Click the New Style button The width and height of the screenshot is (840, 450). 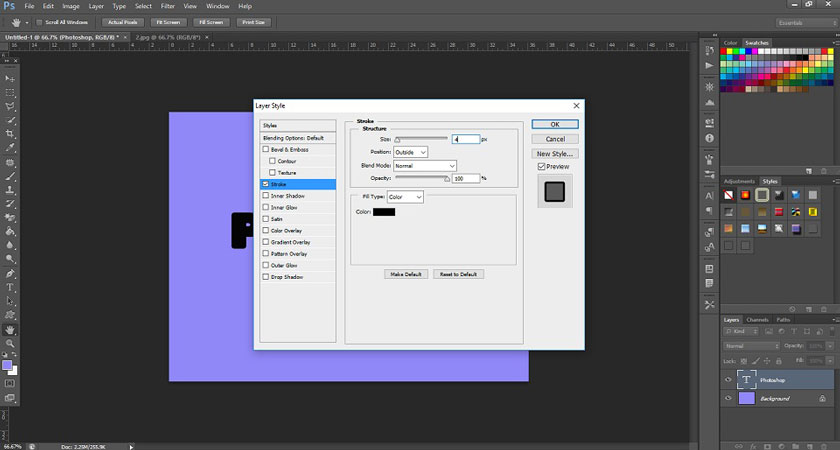[x=555, y=154]
